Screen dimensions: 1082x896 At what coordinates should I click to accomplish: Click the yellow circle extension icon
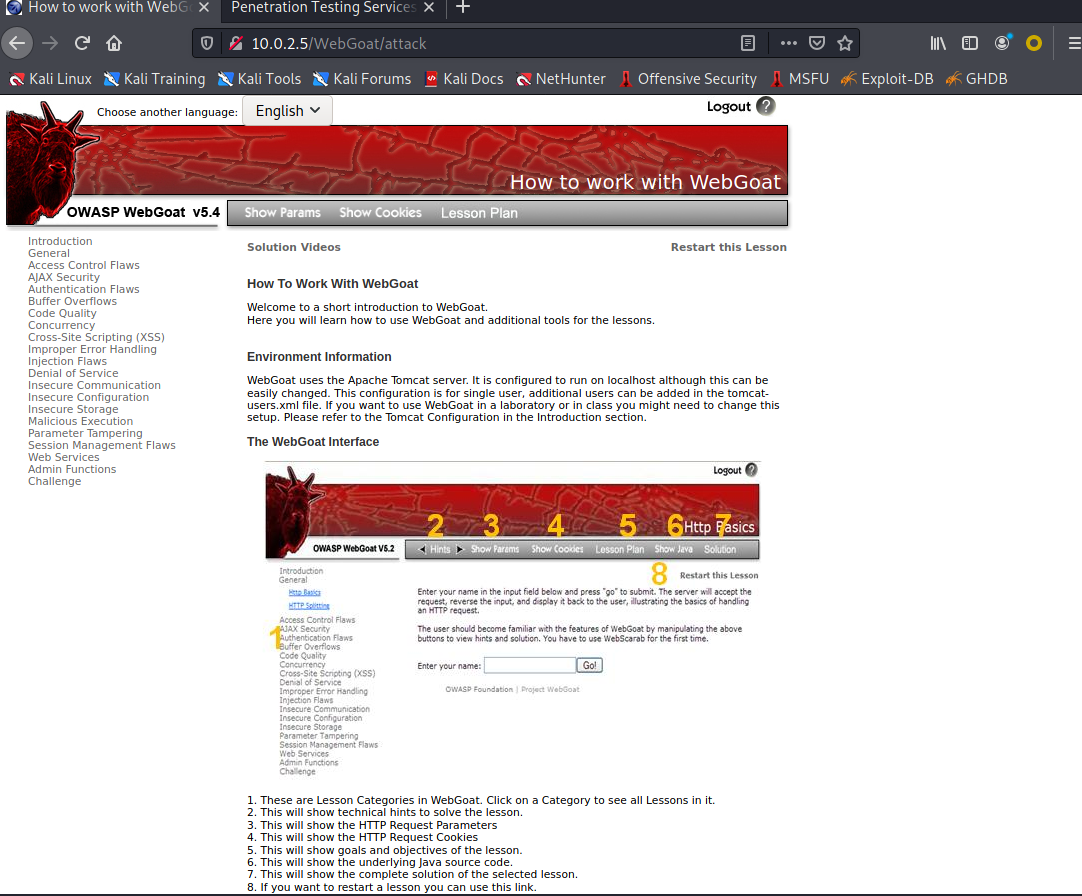tap(1034, 43)
